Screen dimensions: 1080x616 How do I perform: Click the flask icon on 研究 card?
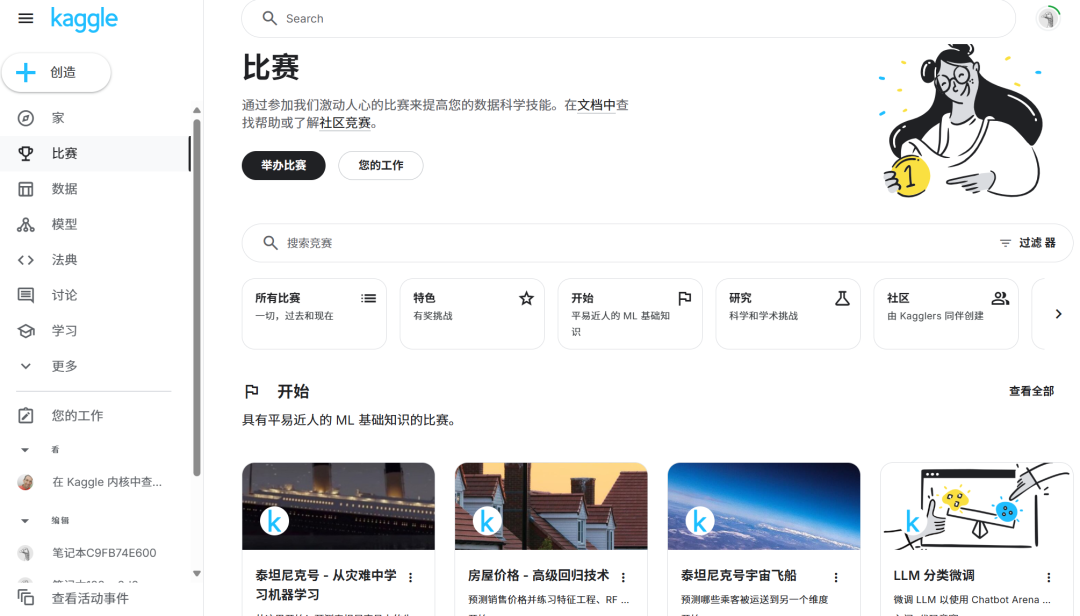pyautogui.click(x=842, y=298)
